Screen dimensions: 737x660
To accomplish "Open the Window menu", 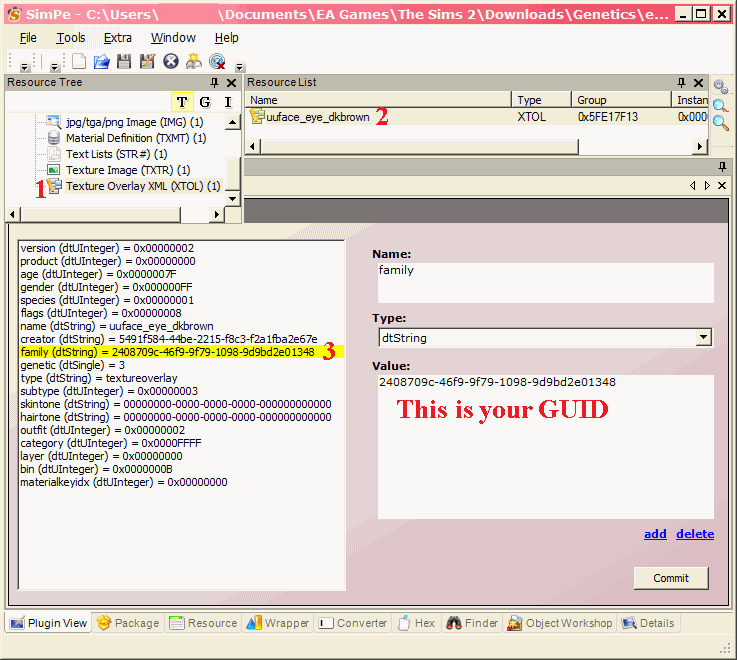I will [173, 38].
